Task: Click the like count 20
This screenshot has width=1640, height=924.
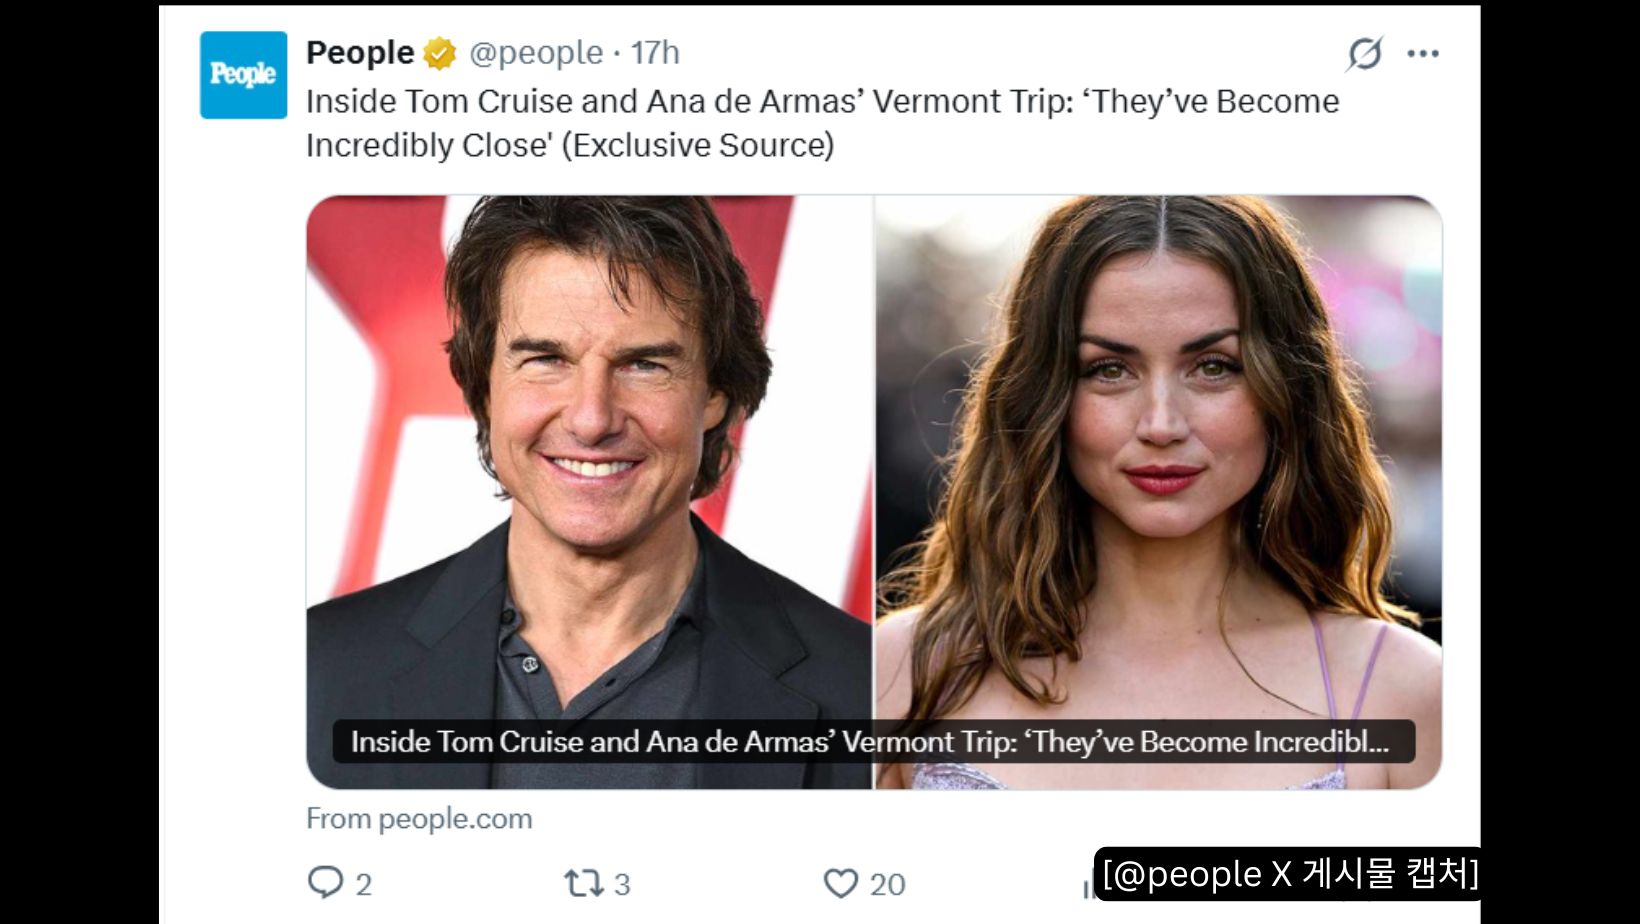Action: 887,884
